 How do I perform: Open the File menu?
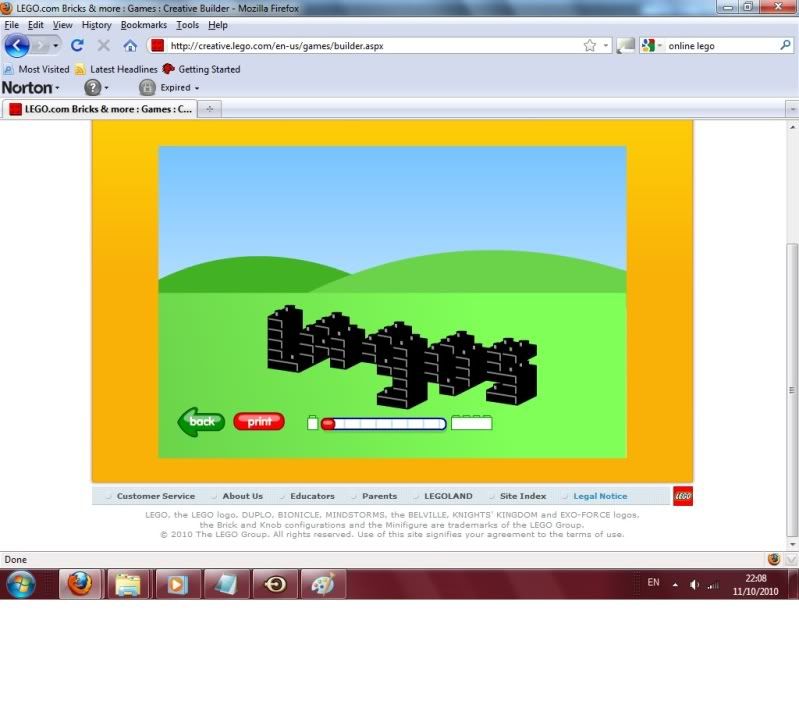click(x=11, y=25)
